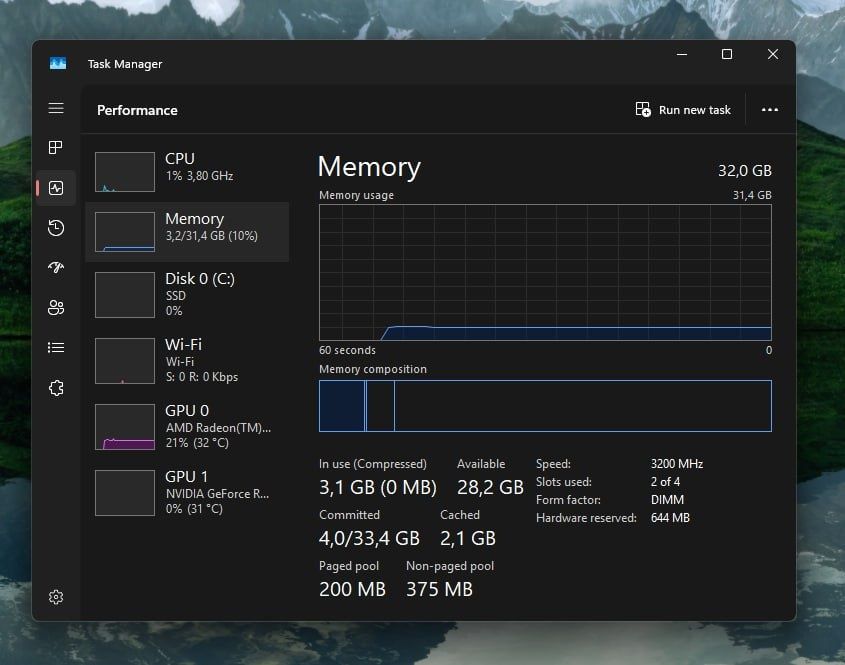This screenshot has height=665, width=845.
Task: Click the GPU 0 purple mini graph
Action: tap(125, 427)
